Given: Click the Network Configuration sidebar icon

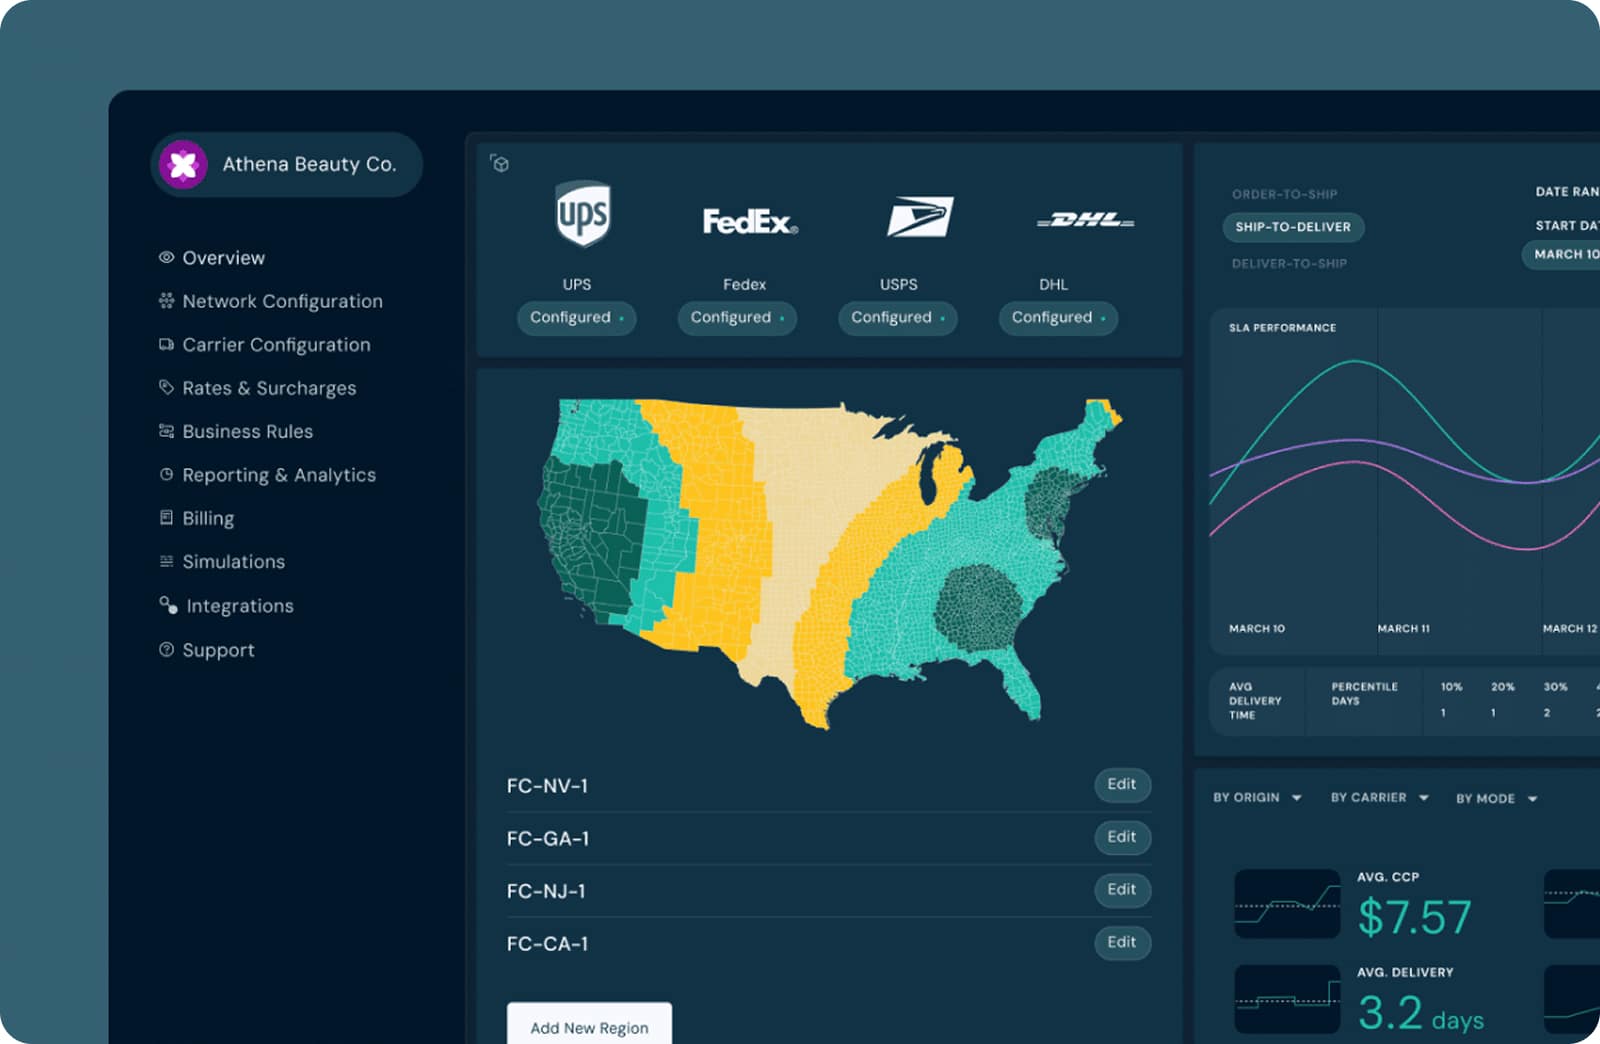Looking at the screenshot, I should (166, 301).
